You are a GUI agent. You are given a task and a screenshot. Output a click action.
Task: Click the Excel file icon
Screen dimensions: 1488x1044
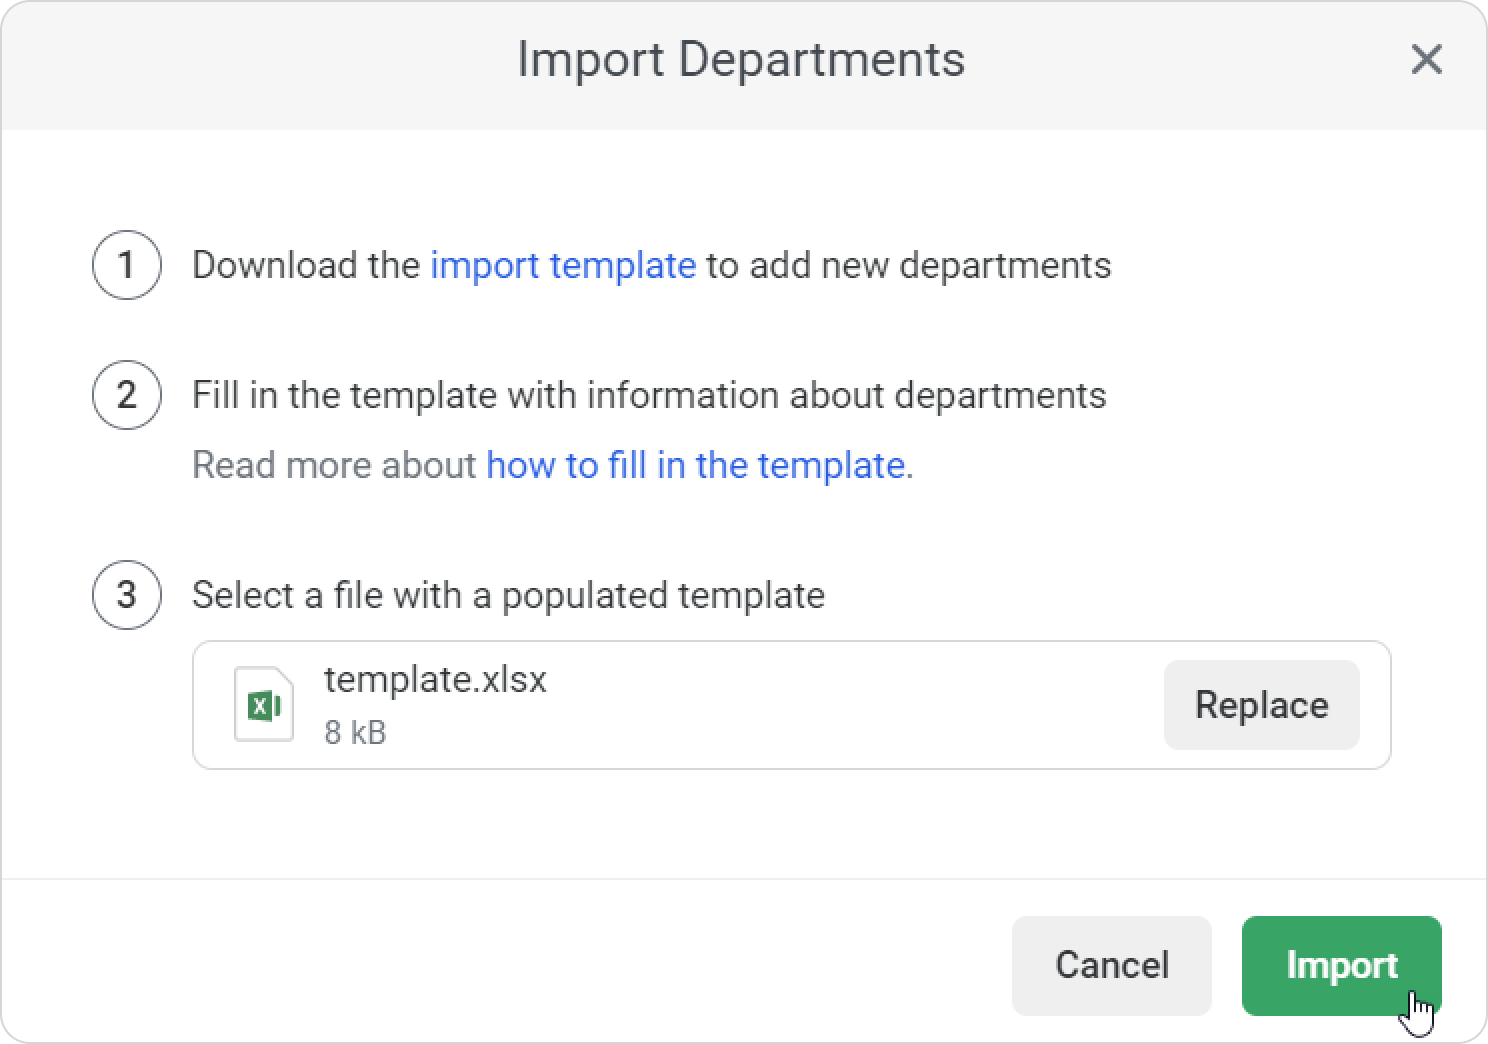[x=264, y=705]
